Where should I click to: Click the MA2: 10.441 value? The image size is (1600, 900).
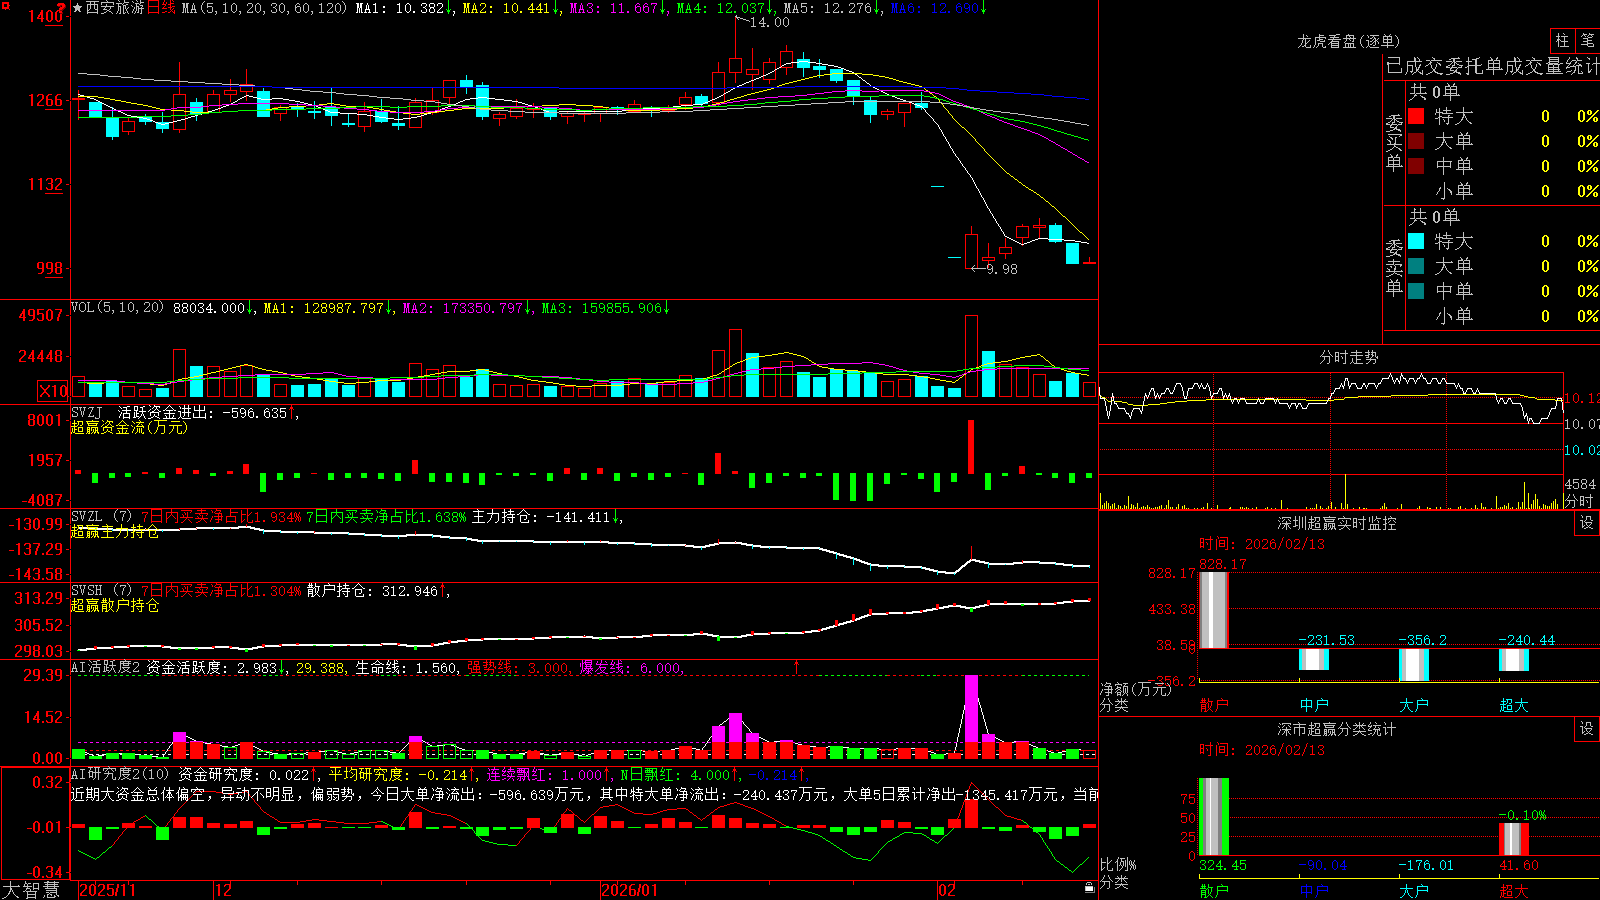point(511,8)
